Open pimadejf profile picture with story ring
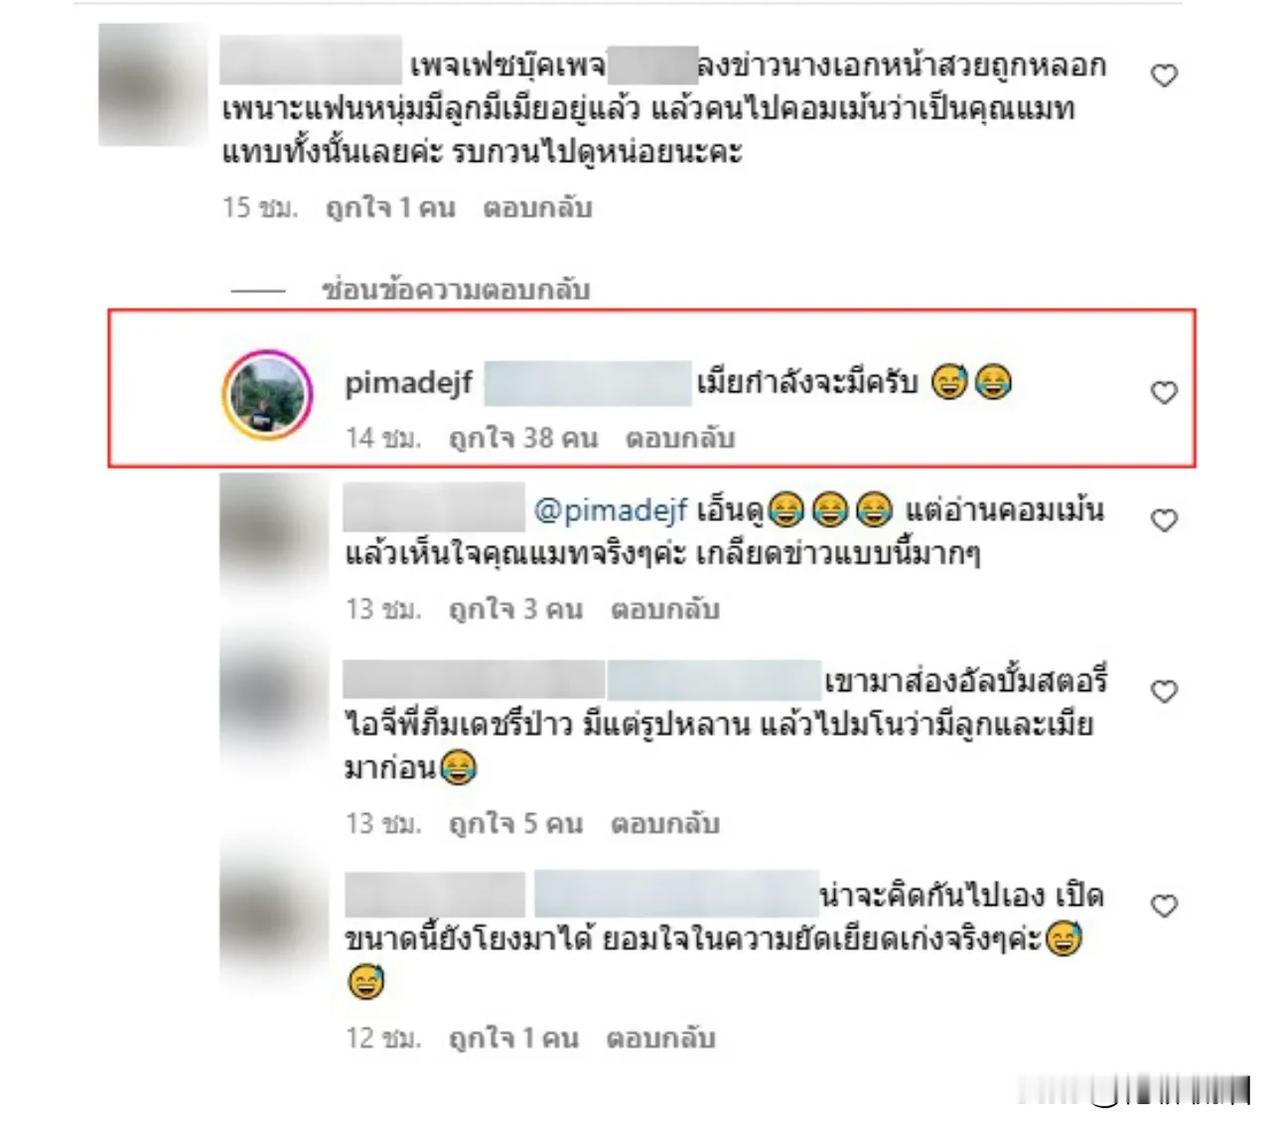 [x=267, y=395]
